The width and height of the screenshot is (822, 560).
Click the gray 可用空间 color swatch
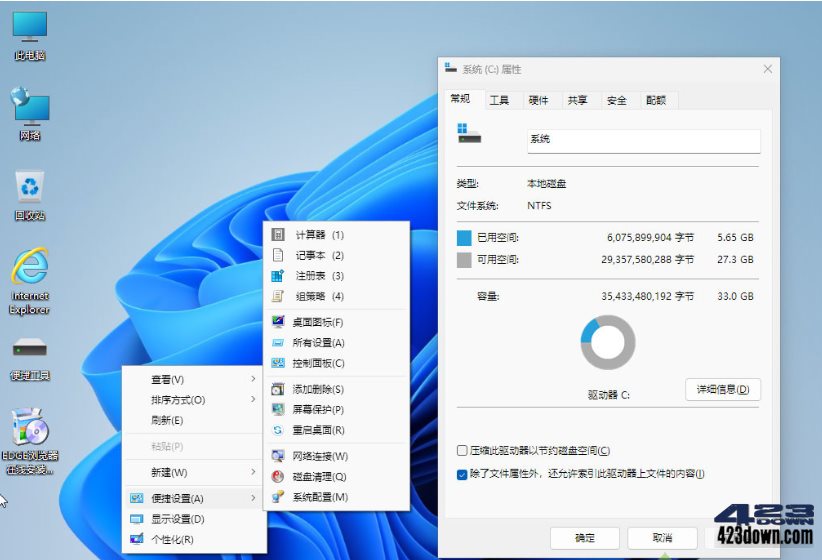[464, 260]
